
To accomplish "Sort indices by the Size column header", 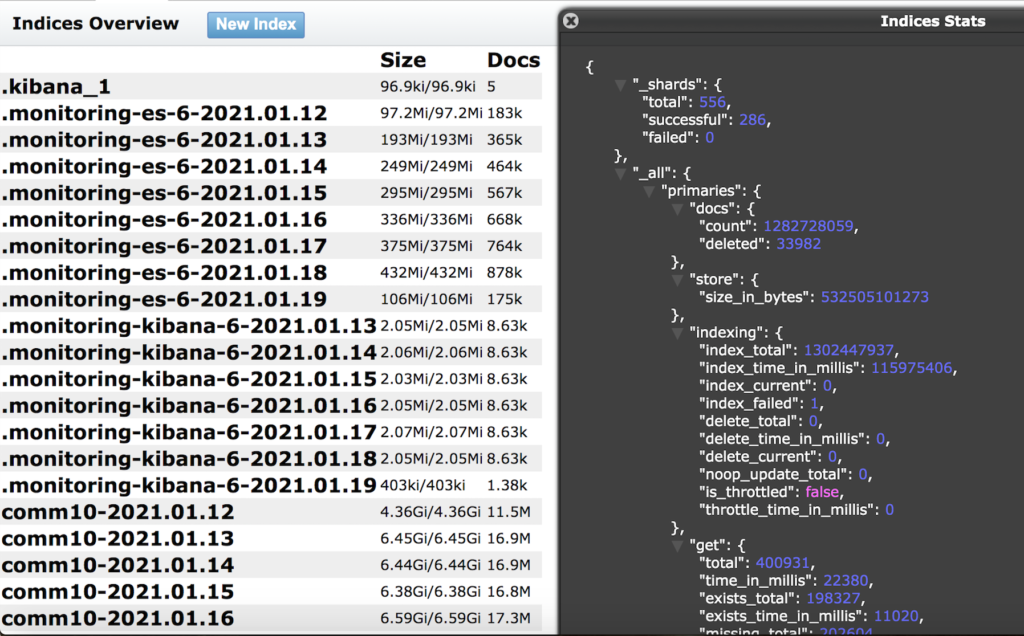I will click(403, 60).
